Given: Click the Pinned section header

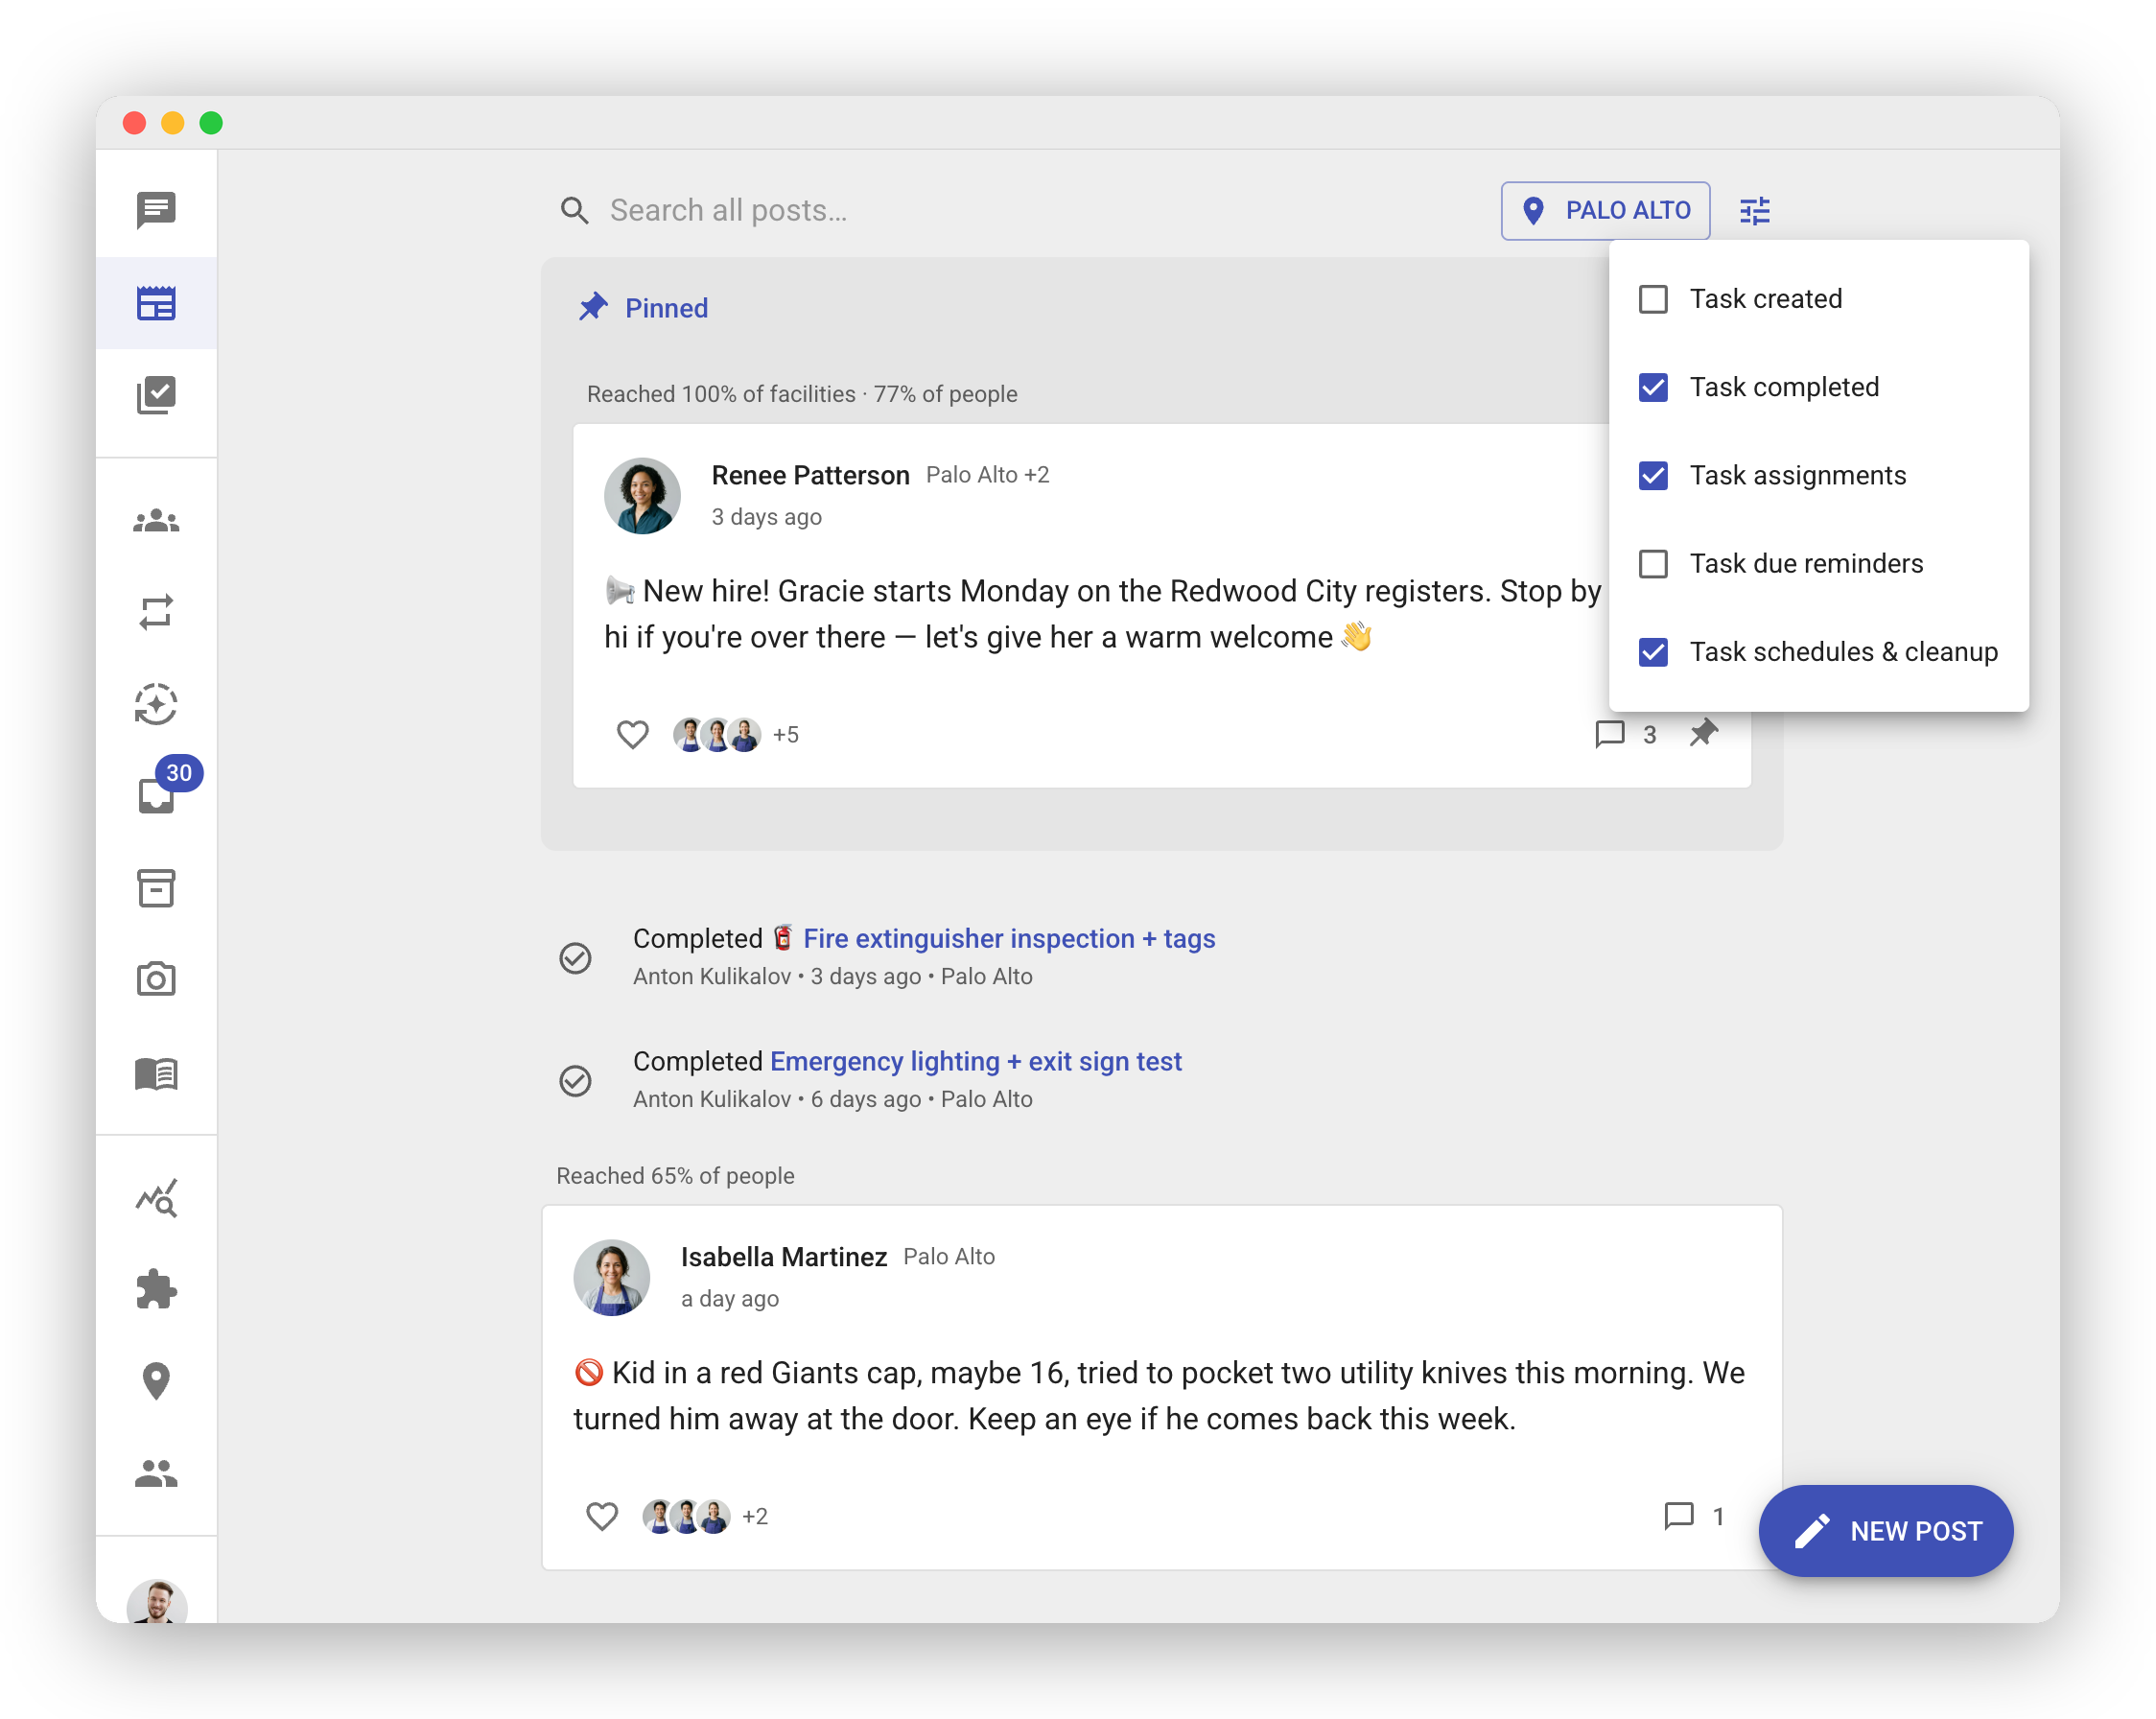Looking at the screenshot, I should (644, 308).
